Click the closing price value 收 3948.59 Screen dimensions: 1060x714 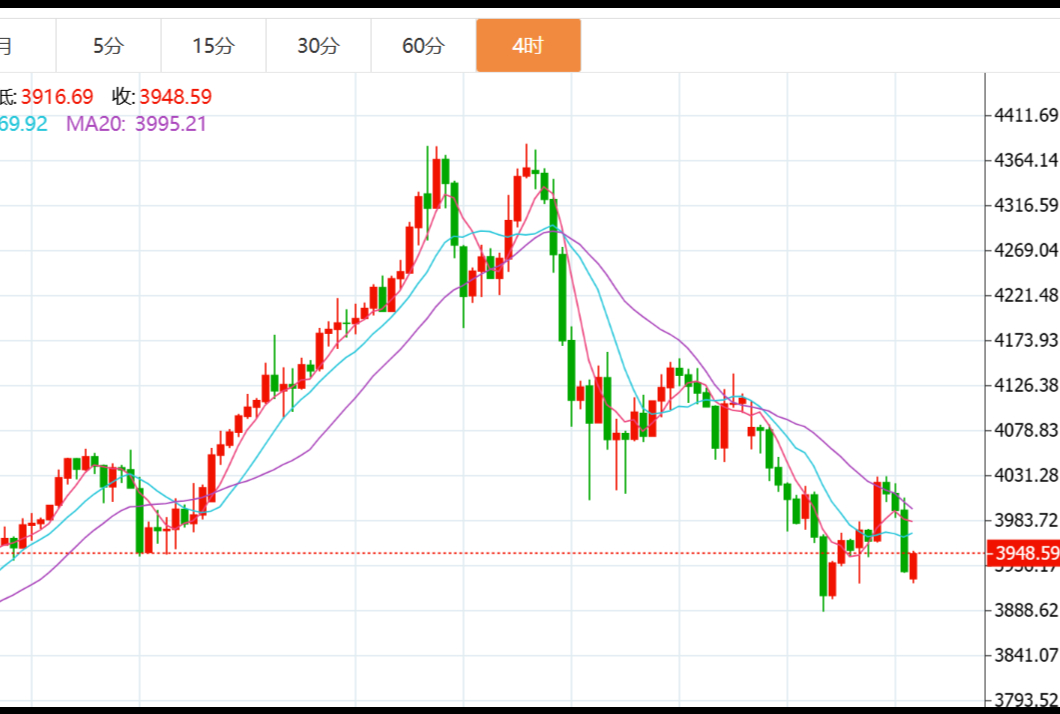[162, 97]
